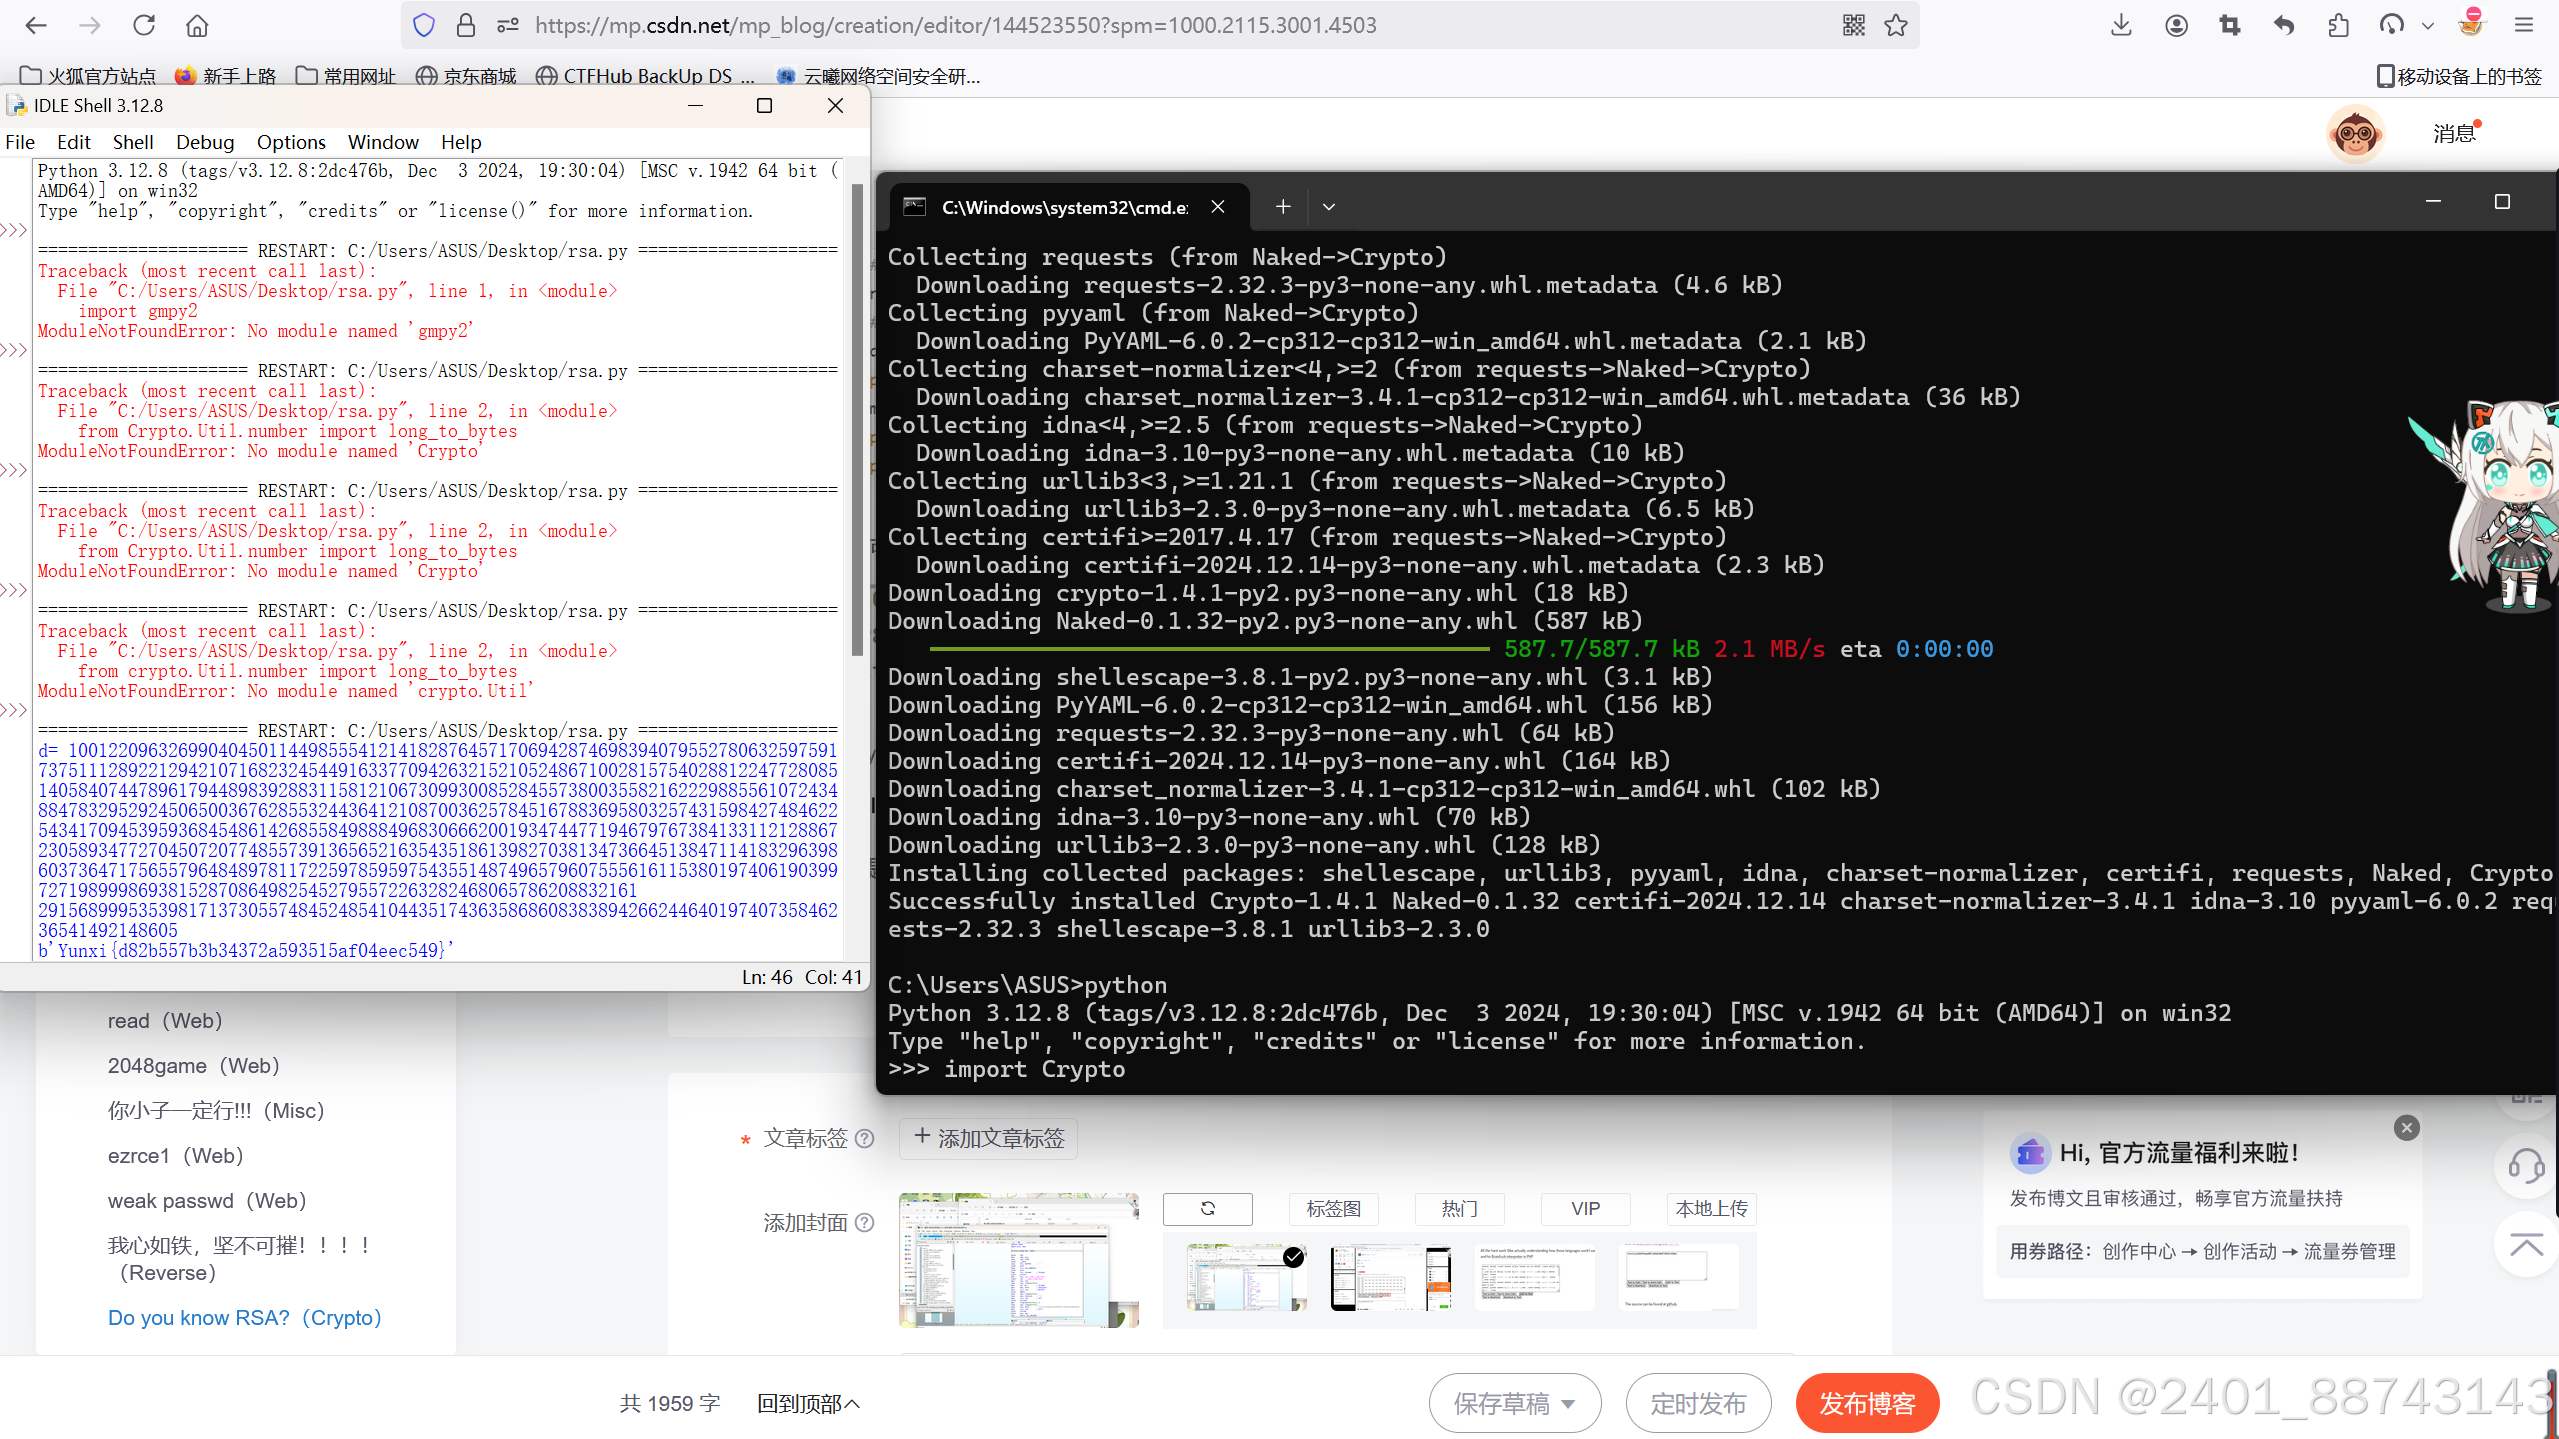This screenshot has width=2559, height=1439.
Task: Expand the 保存草稿 dropdown arrow
Action: (x=1569, y=1403)
